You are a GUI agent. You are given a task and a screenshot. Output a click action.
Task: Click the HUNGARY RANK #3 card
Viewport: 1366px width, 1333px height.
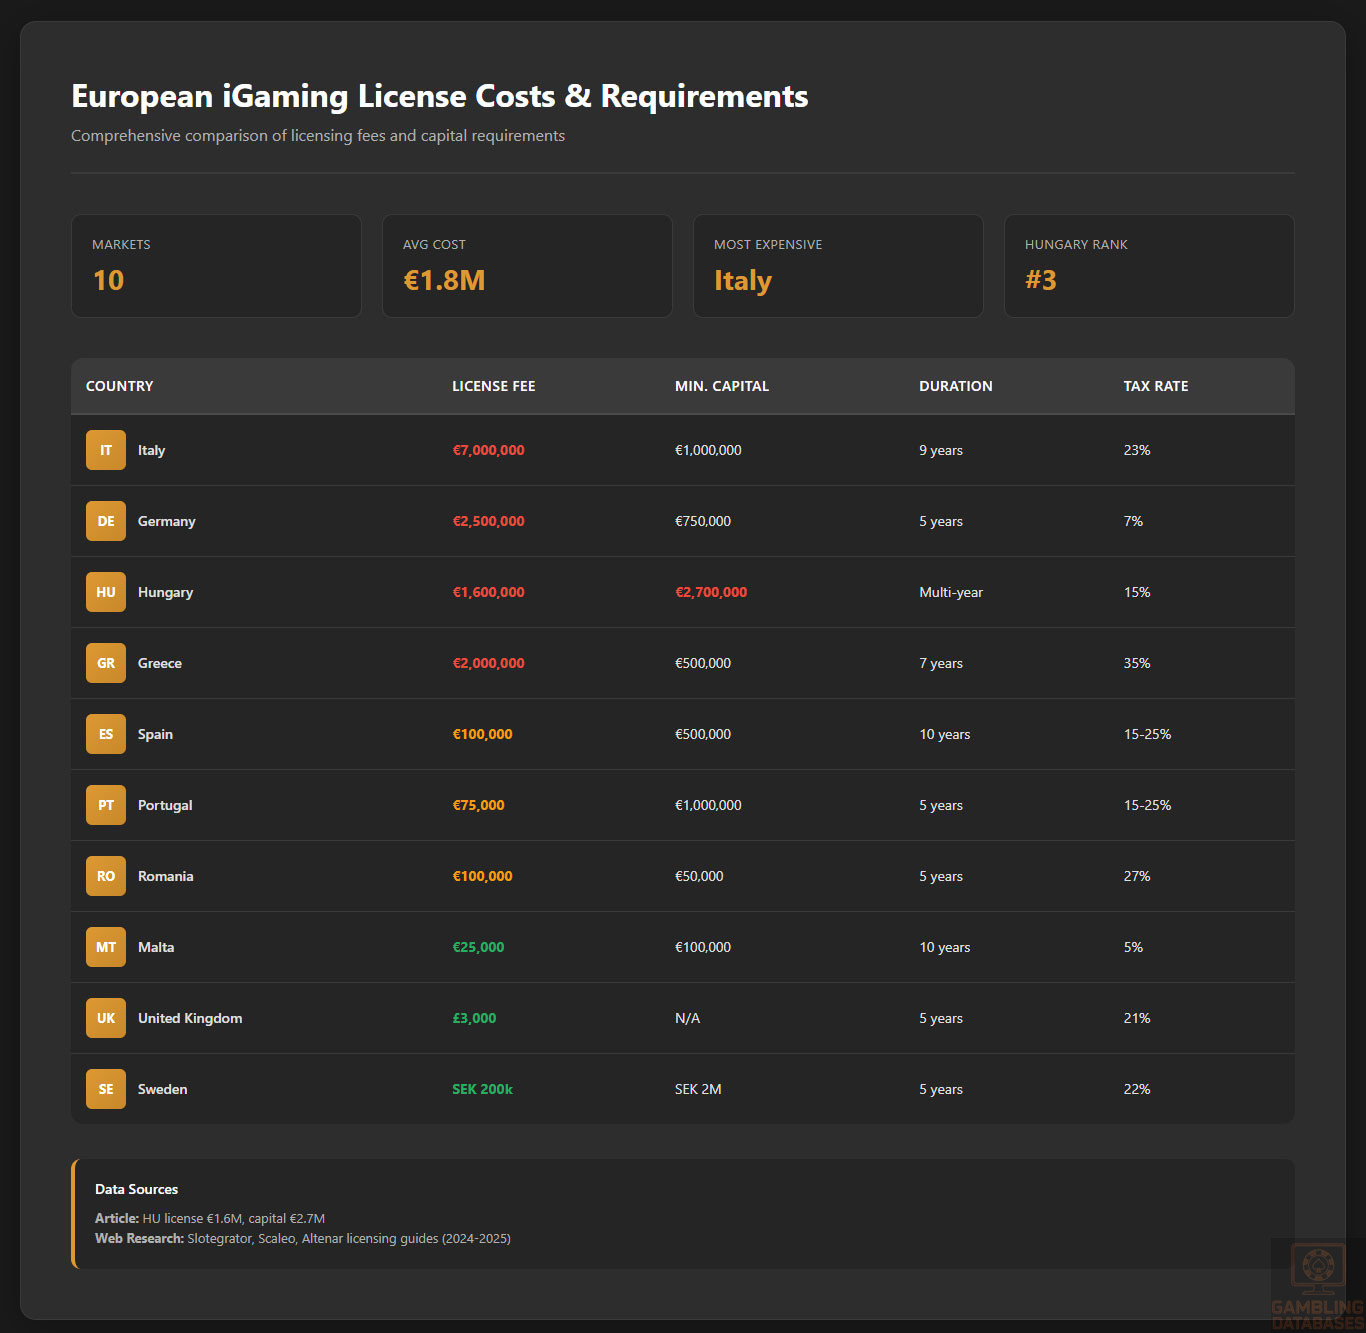pos(1149,266)
